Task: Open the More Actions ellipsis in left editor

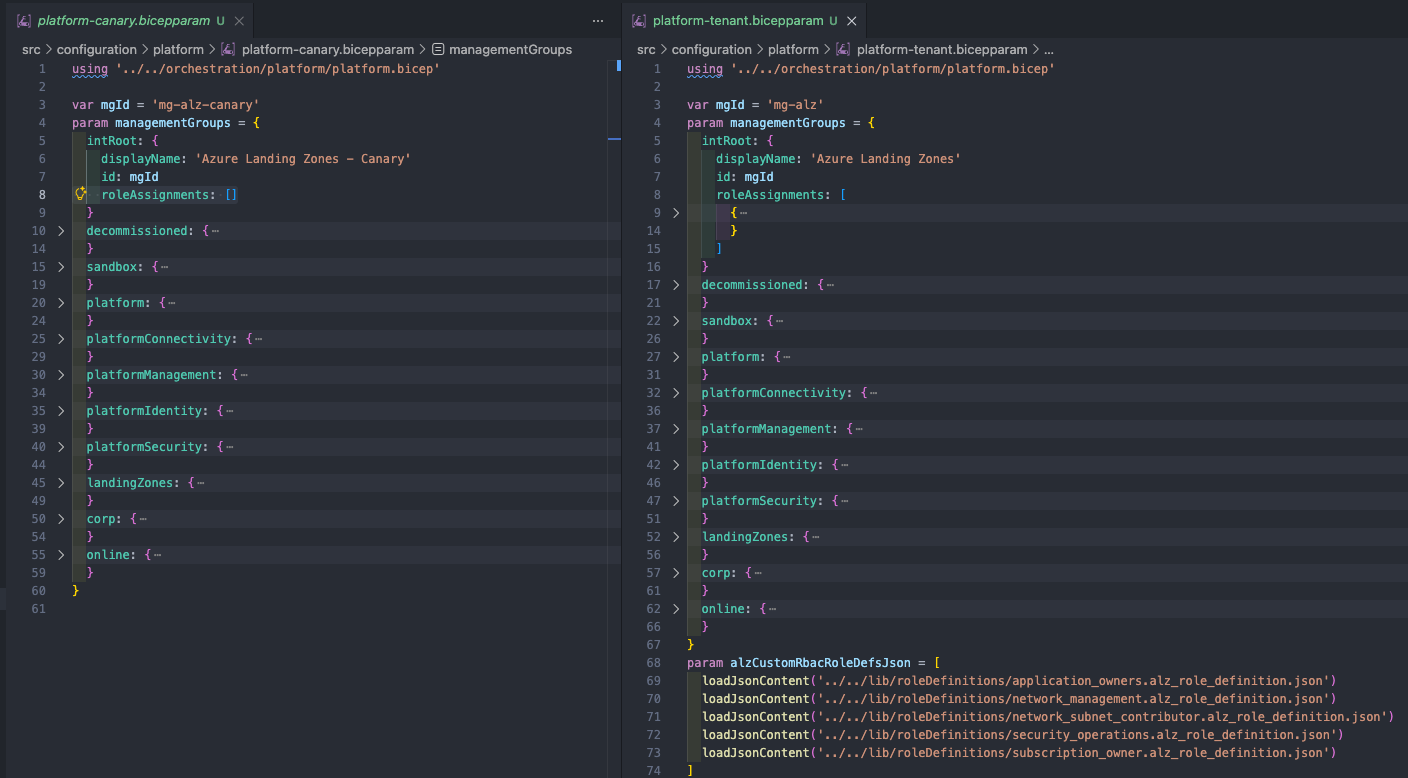Action: (598, 20)
